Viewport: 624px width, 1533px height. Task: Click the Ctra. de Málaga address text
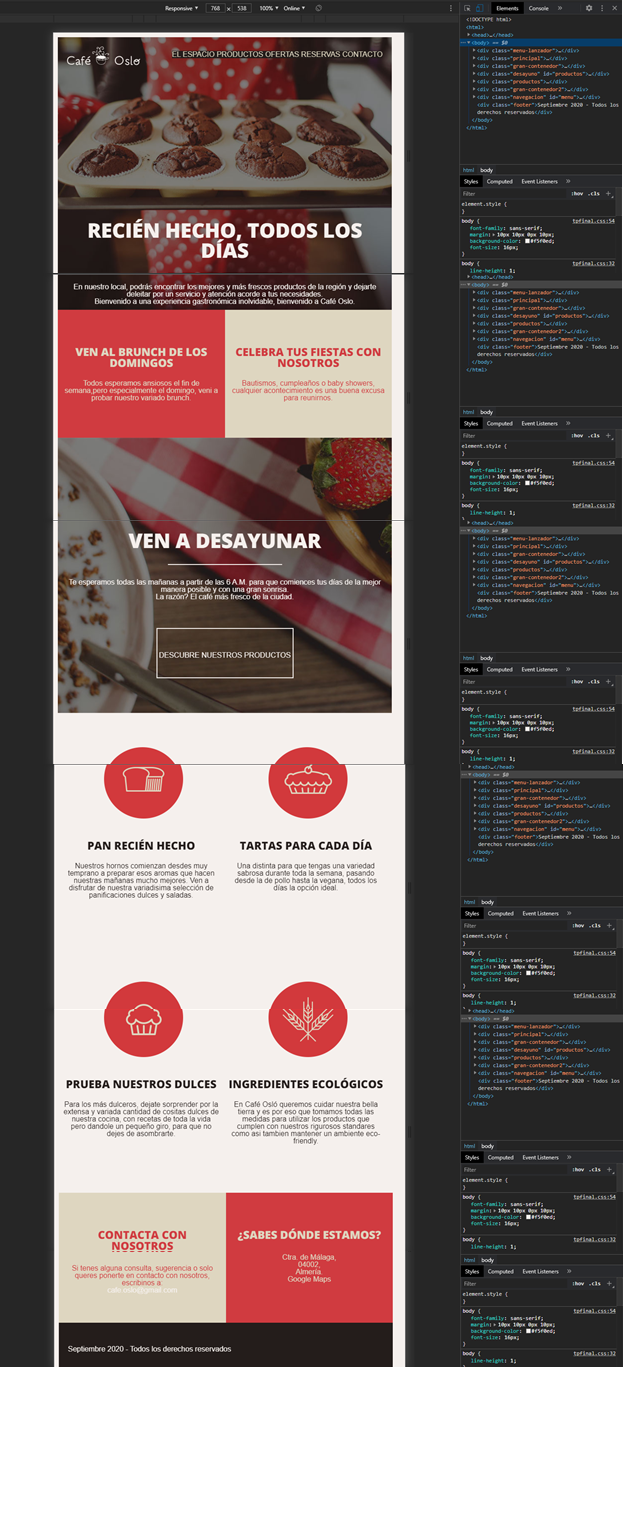tap(309, 1257)
